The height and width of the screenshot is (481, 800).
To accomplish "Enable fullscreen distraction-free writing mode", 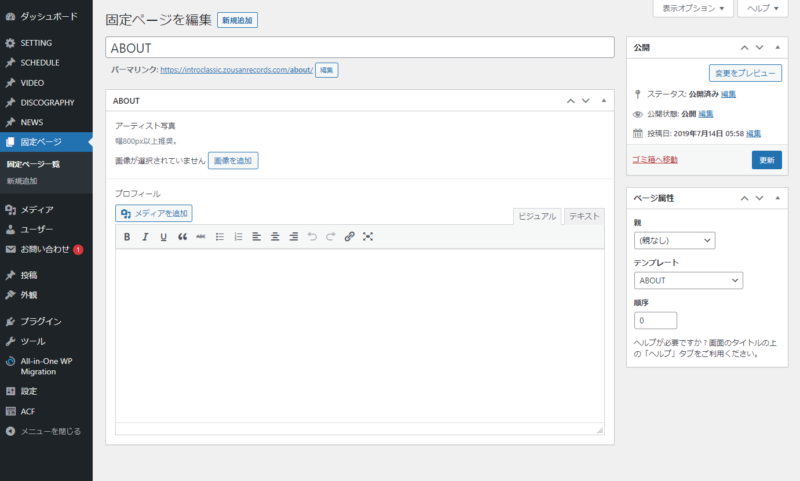I will pyautogui.click(x=368, y=237).
